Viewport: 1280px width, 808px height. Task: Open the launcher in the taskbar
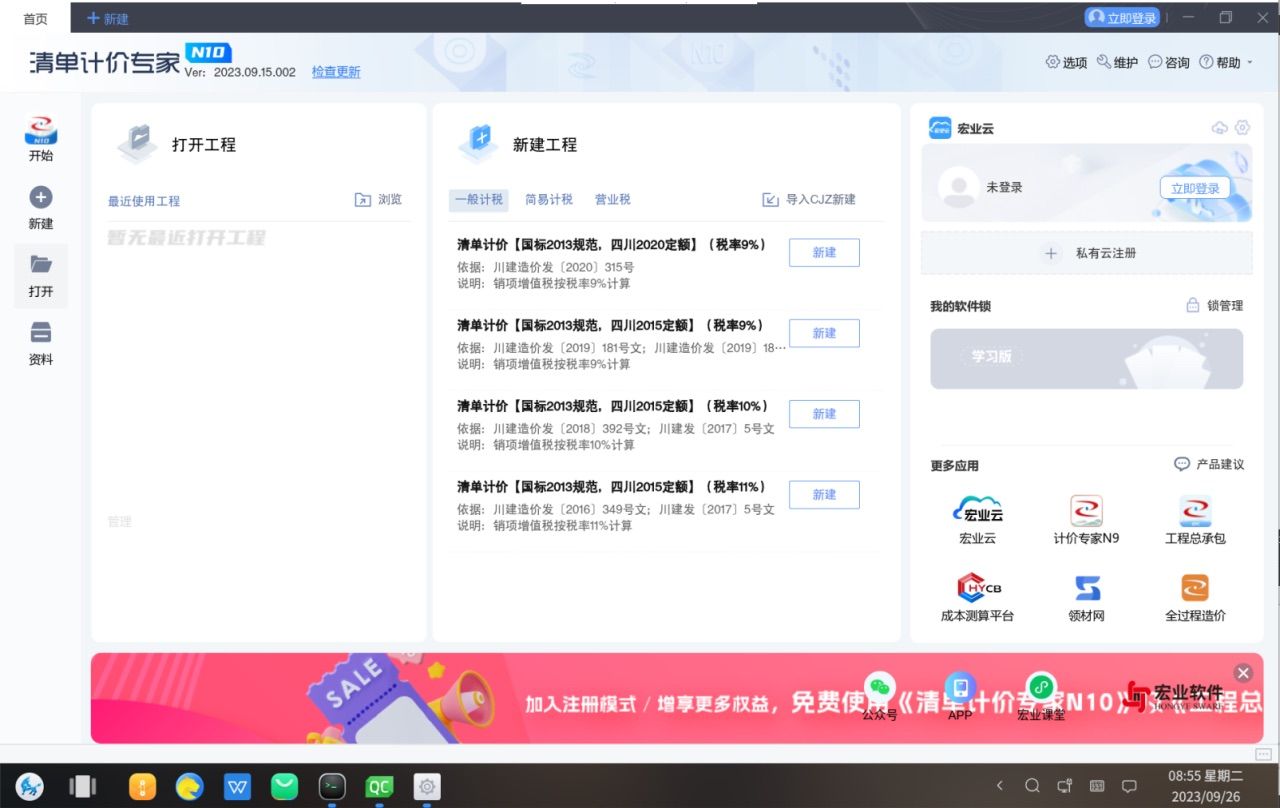coord(30,787)
